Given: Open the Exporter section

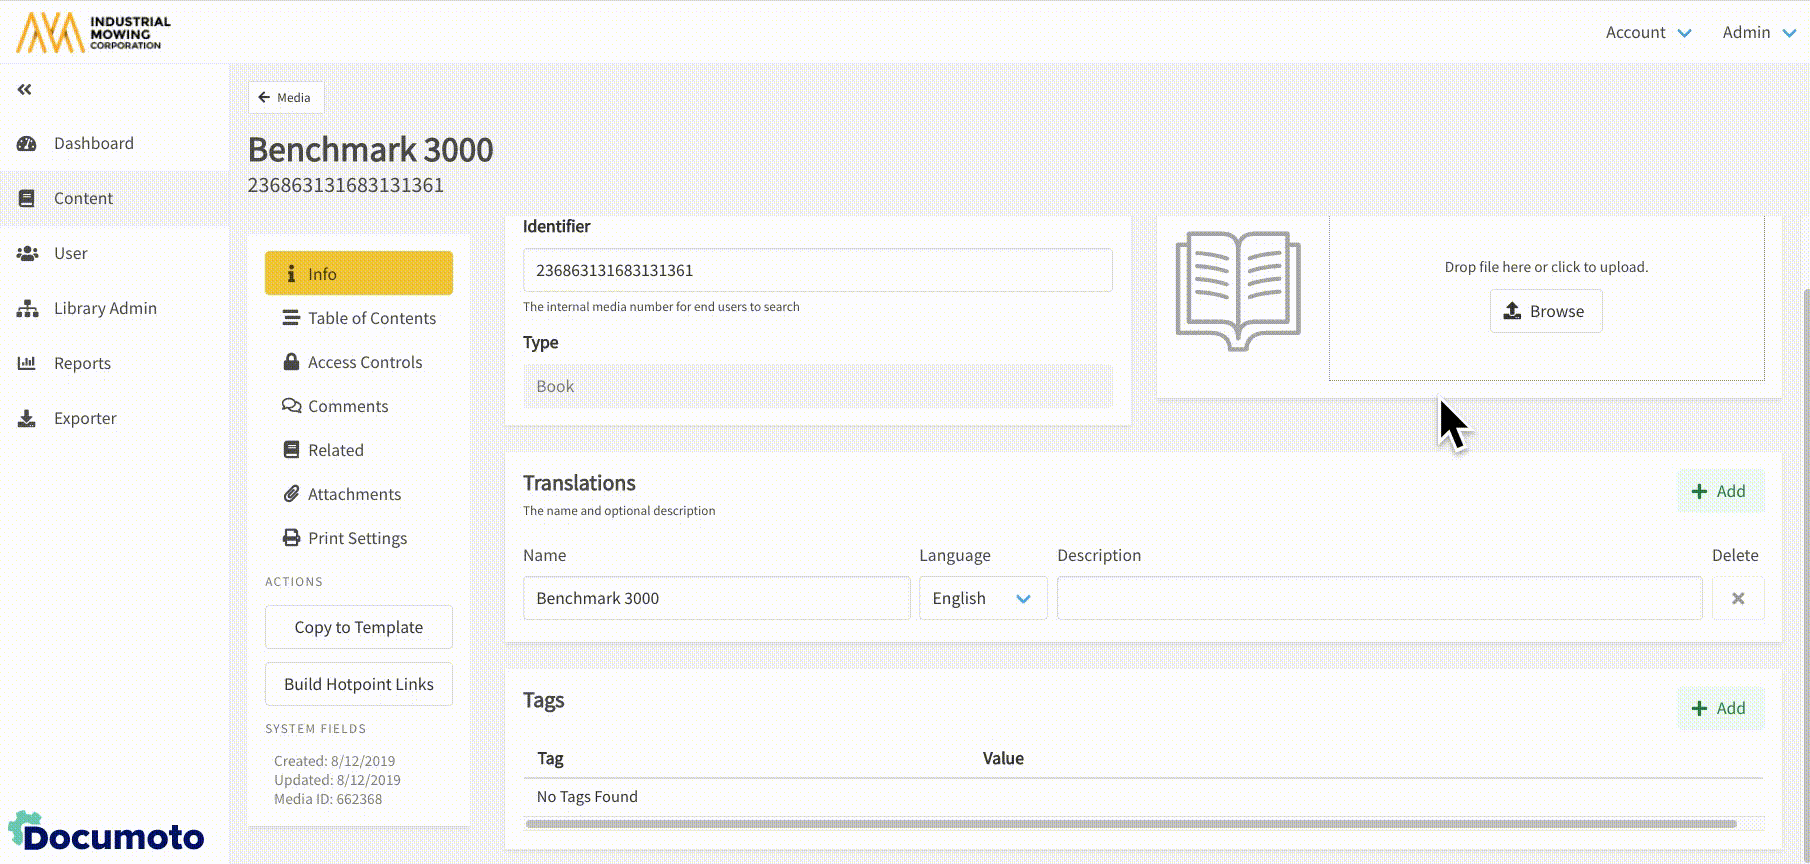Looking at the screenshot, I should click(x=85, y=418).
